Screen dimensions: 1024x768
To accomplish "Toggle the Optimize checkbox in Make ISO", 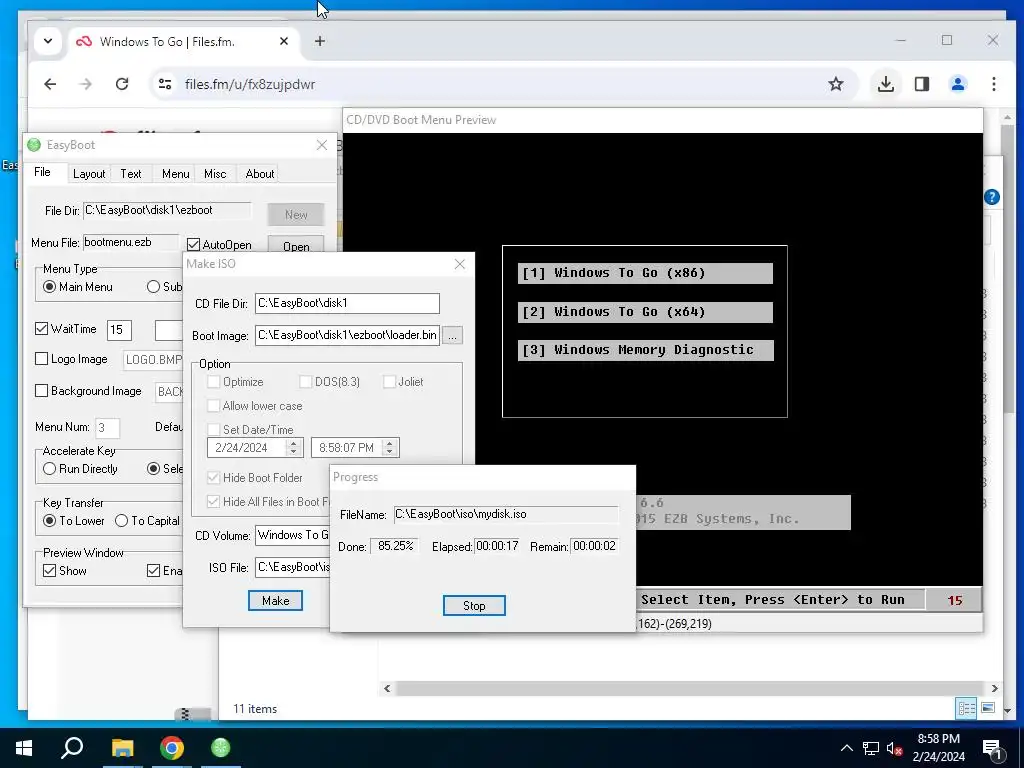I will pyautogui.click(x=214, y=381).
